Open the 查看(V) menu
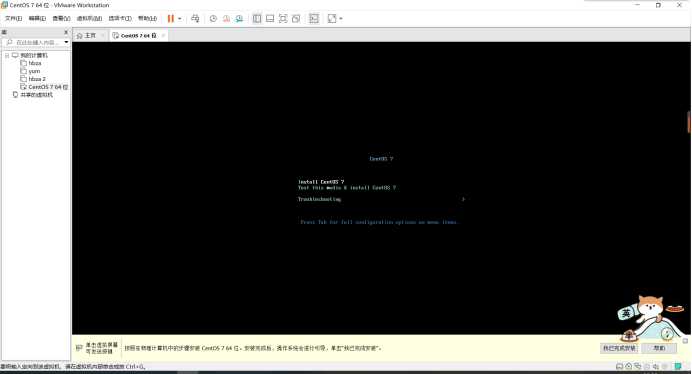 tap(61, 18)
